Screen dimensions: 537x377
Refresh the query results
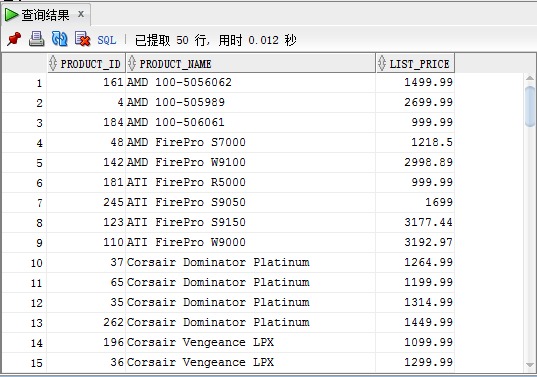click(x=59, y=39)
